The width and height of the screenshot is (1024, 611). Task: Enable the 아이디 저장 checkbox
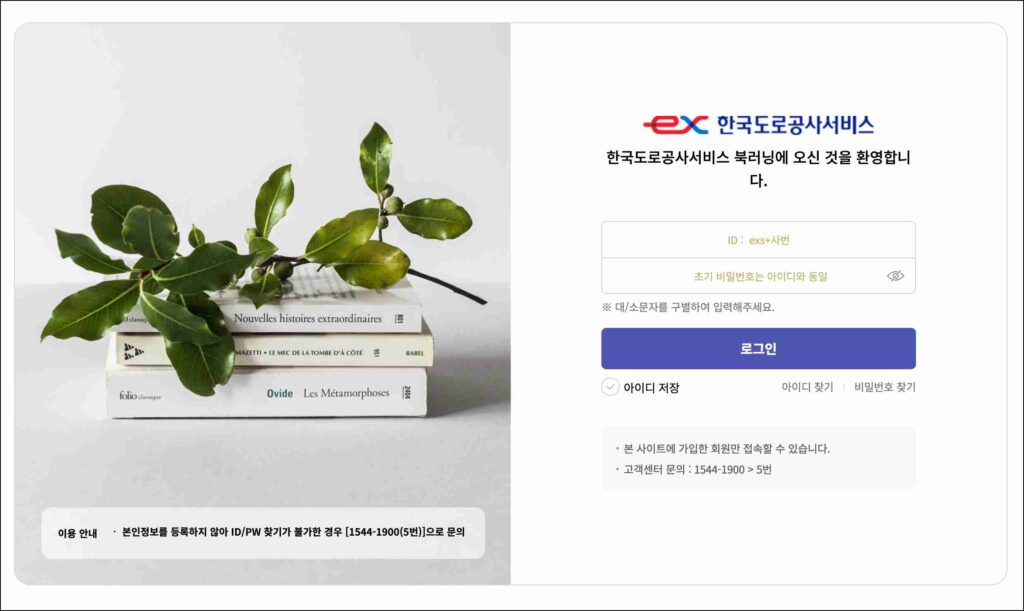(x=610, y=387)
